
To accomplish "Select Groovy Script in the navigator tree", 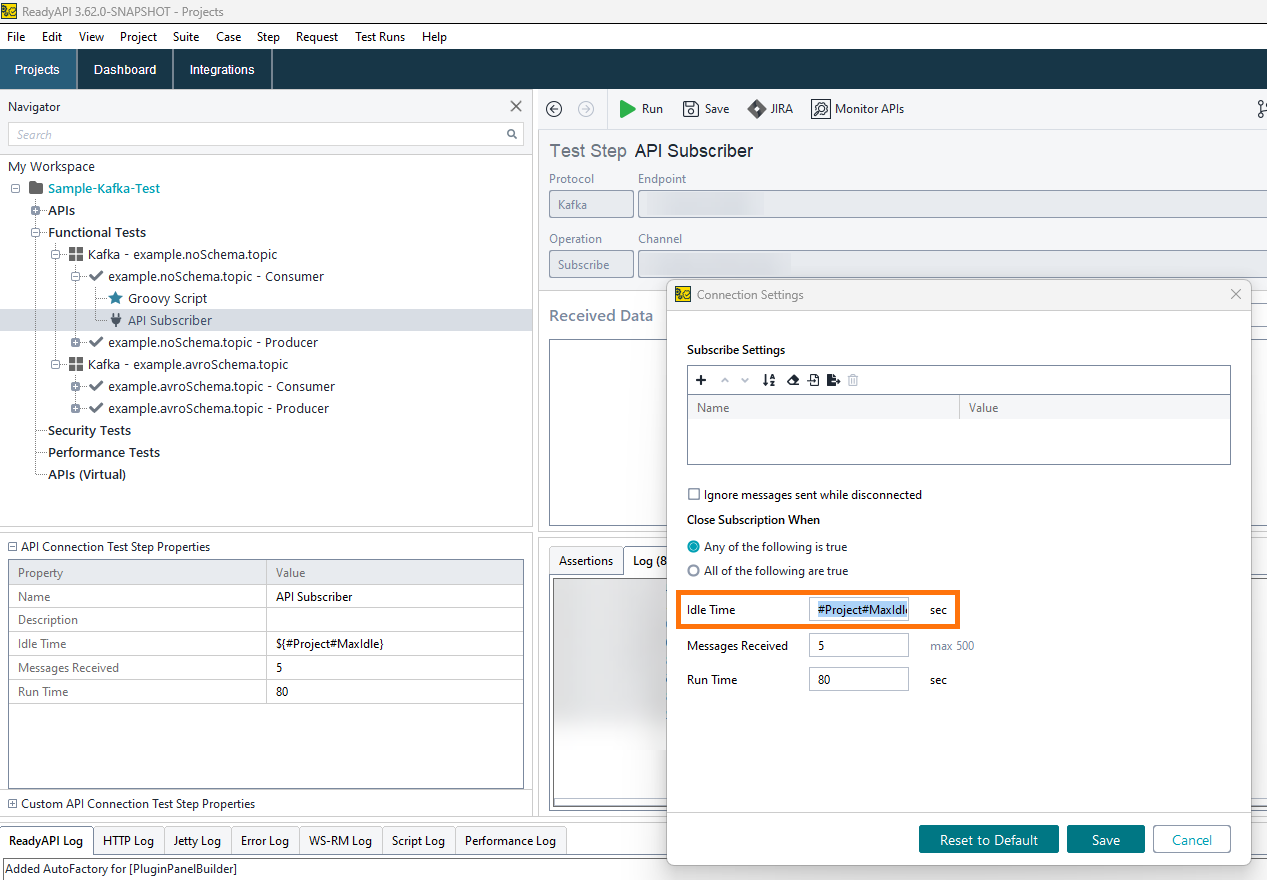I will coord(167,299).
